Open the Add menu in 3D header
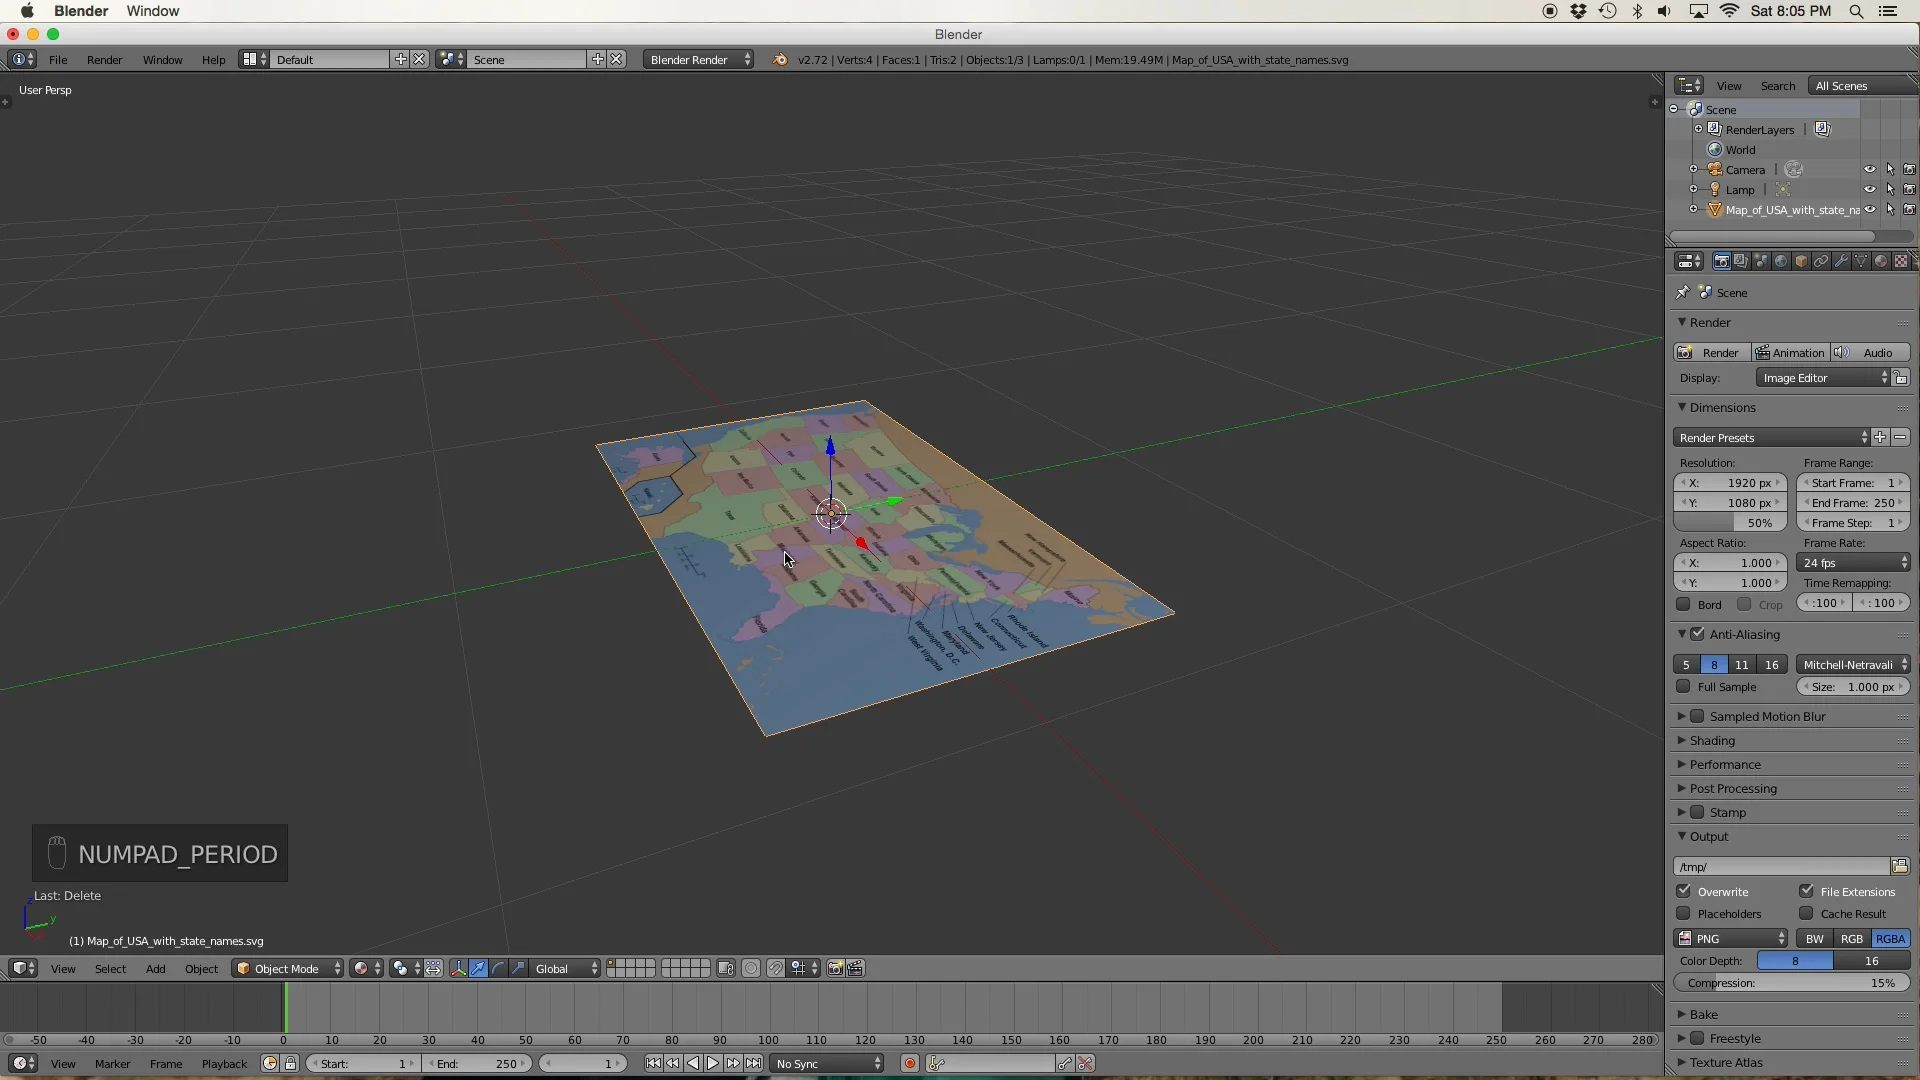Screen dimensions: 1920x1080 point(155,968)
